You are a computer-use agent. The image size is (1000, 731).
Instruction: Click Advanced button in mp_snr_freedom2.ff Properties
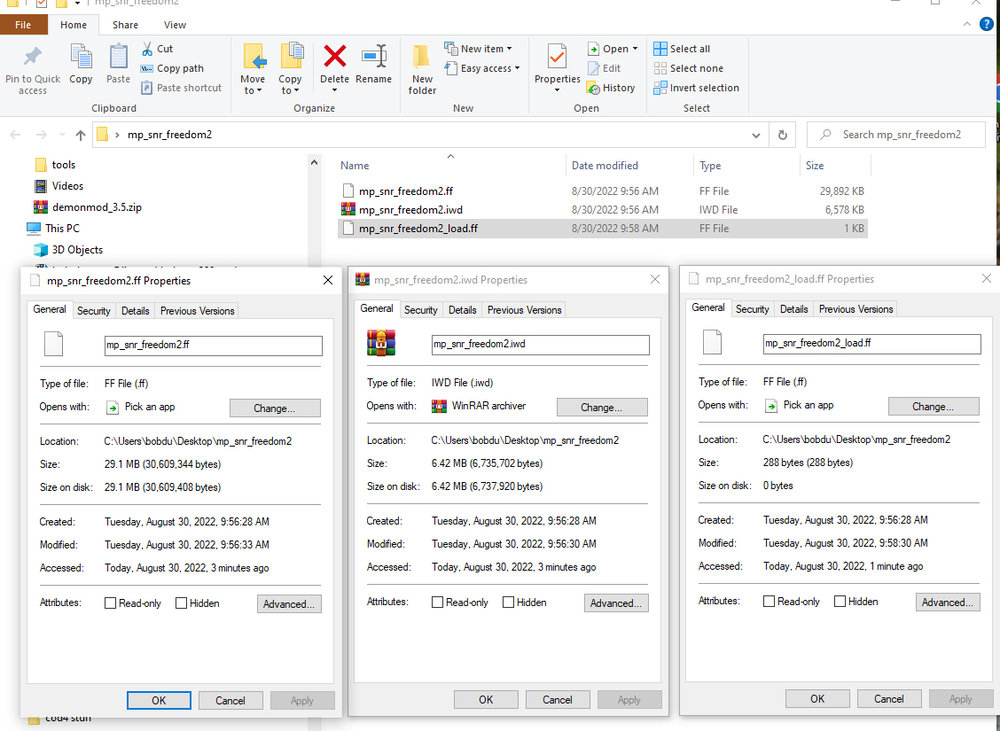[x=289, y=604]
